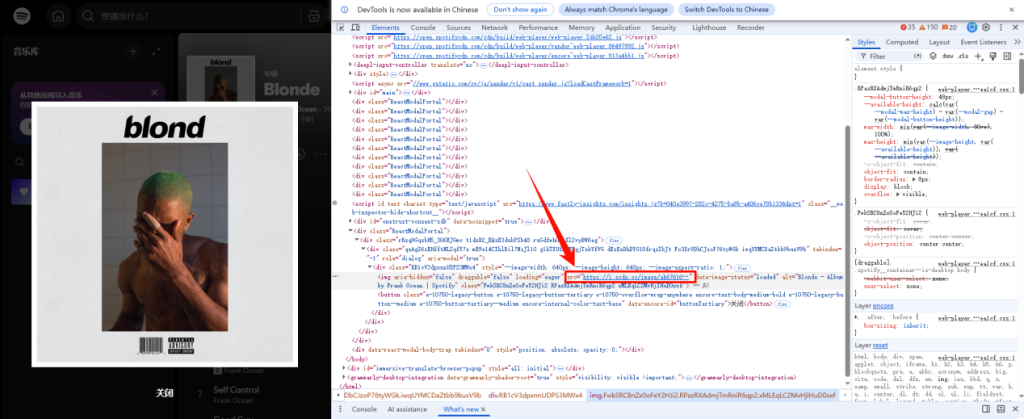Toggle rendering emulation paintbrush icon
The height and width of the screenshot is (419, 1024).
[992, 56]
